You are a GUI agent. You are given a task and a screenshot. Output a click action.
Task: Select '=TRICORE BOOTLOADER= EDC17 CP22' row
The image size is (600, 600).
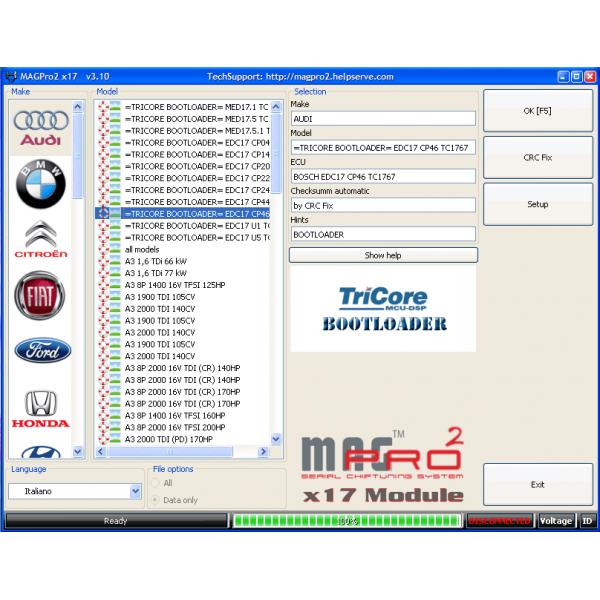point(196,178)
